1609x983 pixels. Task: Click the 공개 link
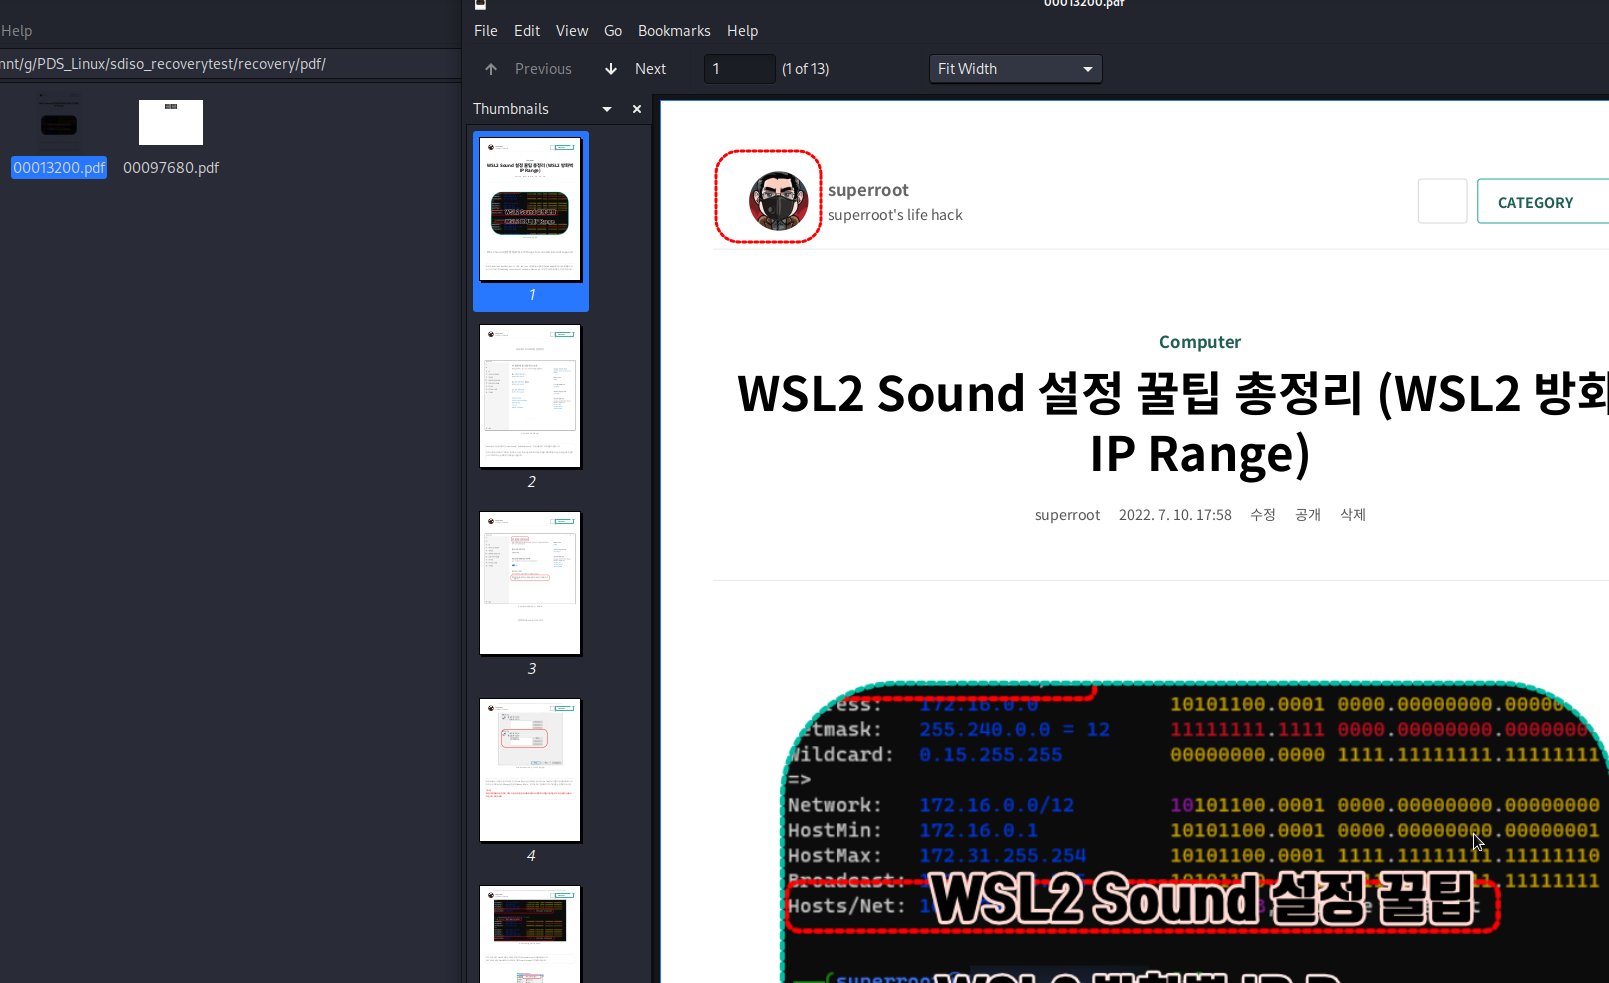pos(1308,515)
